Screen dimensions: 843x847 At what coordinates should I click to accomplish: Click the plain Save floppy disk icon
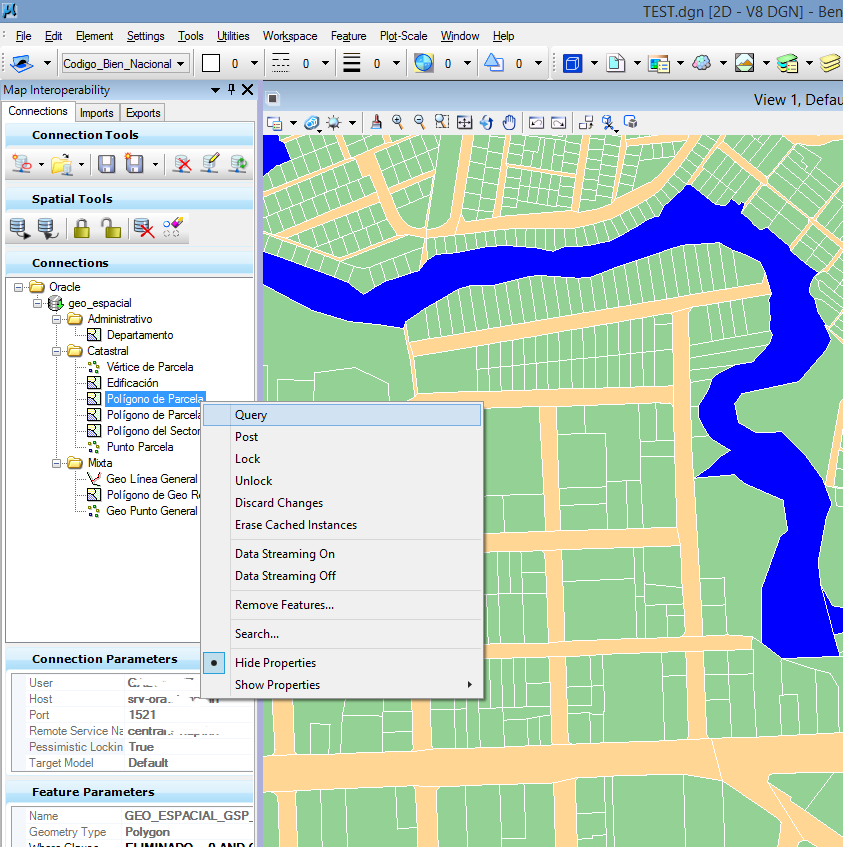[106, 164]
